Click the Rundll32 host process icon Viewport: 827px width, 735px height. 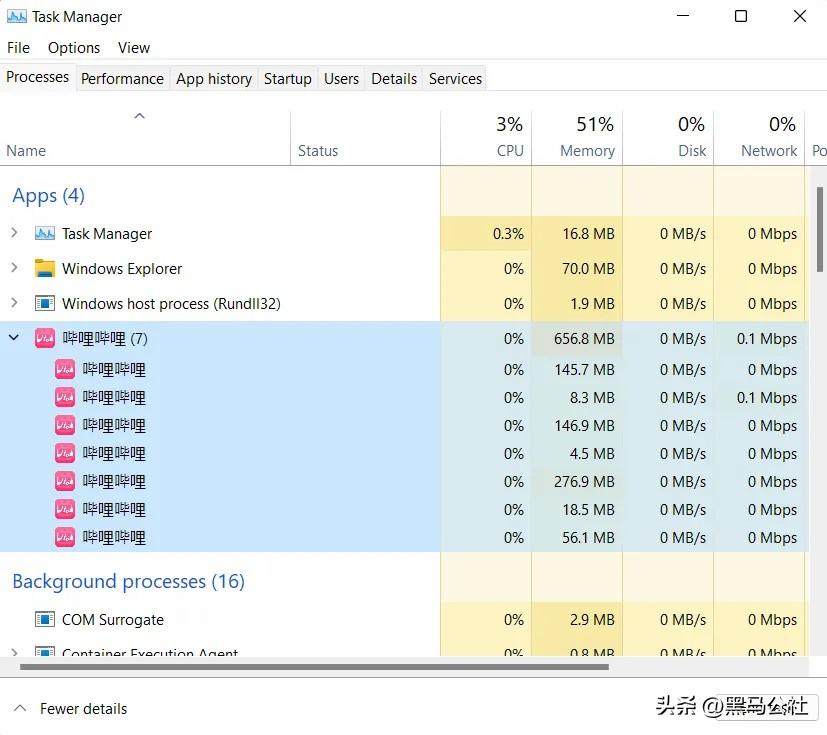[45, 304]
